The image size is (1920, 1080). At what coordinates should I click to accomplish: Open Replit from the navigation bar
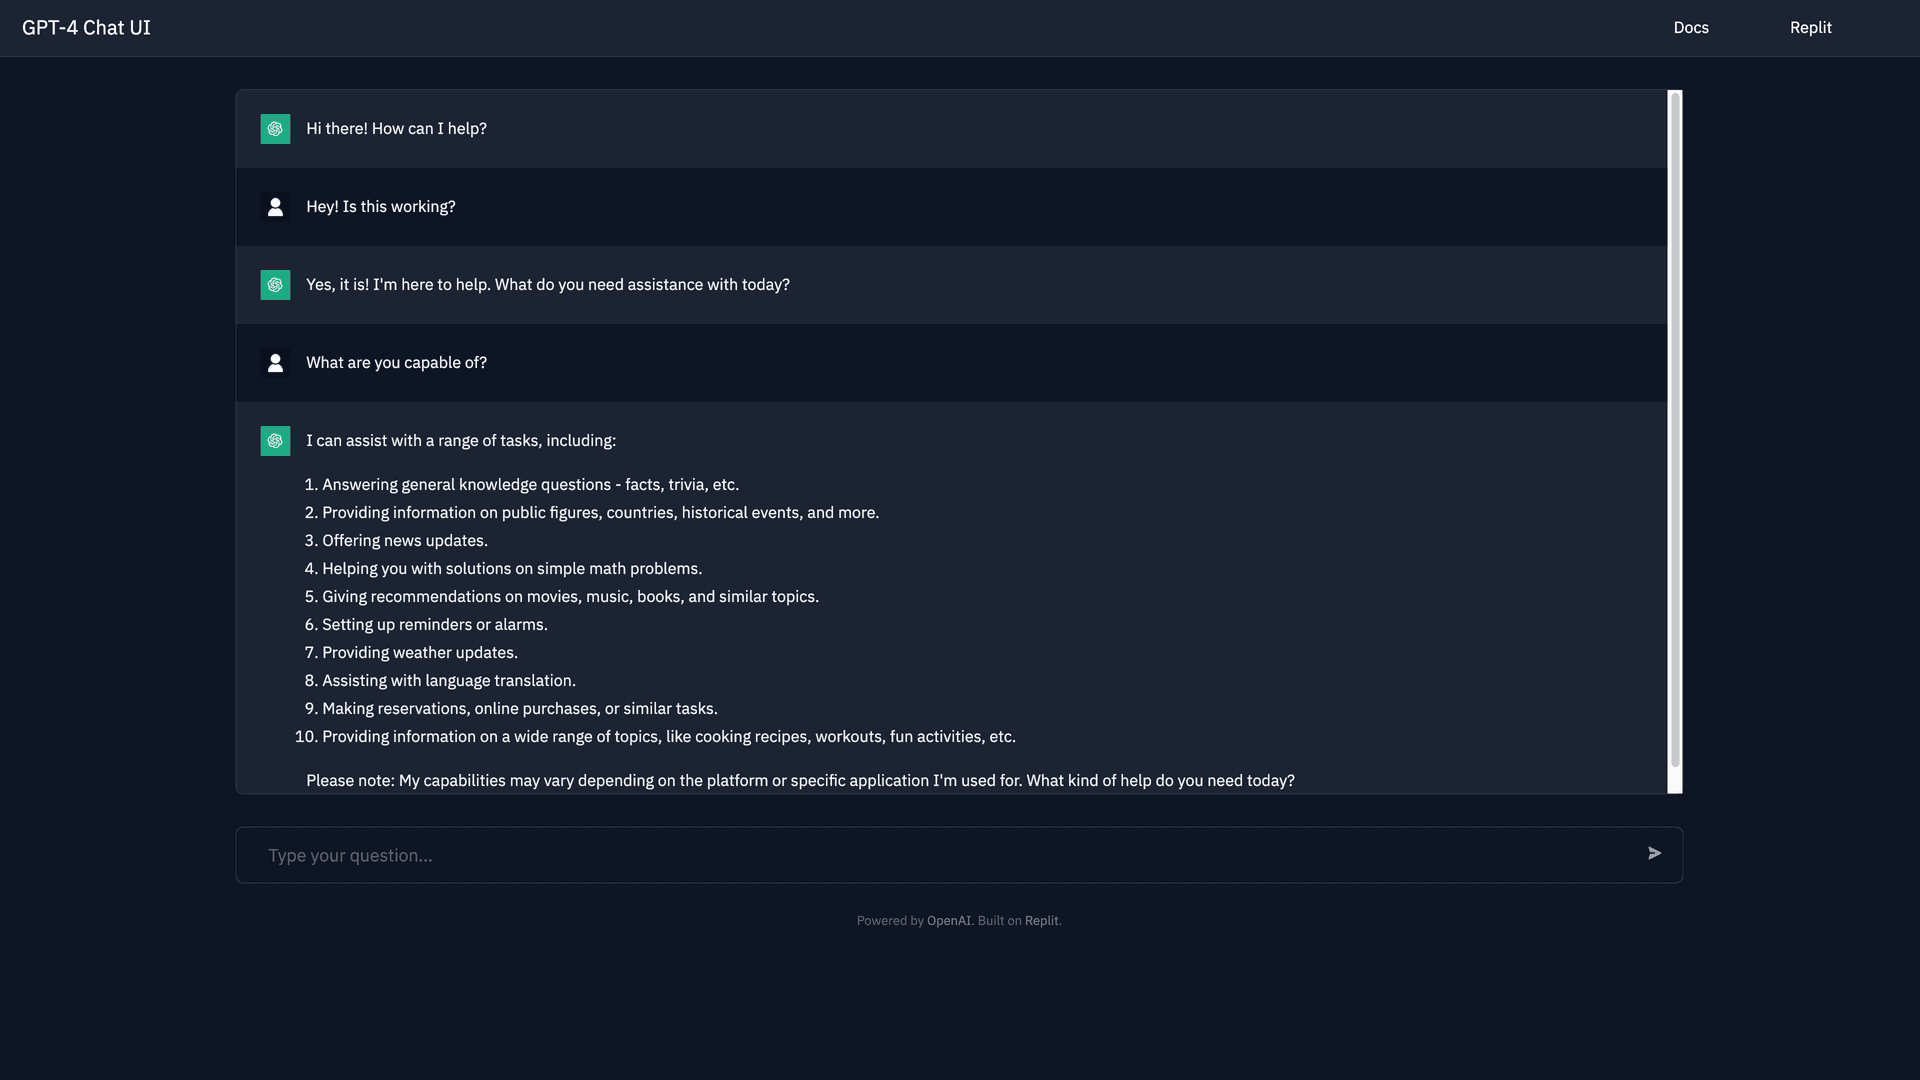tap(1811, 27)
